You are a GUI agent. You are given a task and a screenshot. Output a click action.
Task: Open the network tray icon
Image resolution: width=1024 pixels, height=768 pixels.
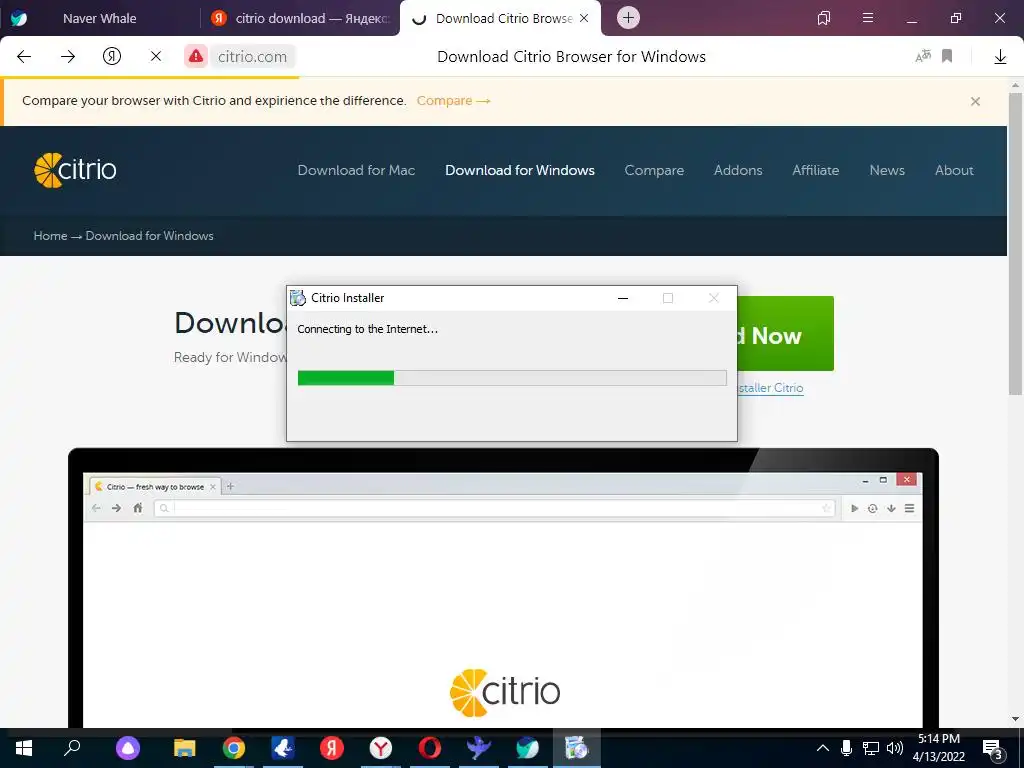pyautogui.click(x=871, y=748)
